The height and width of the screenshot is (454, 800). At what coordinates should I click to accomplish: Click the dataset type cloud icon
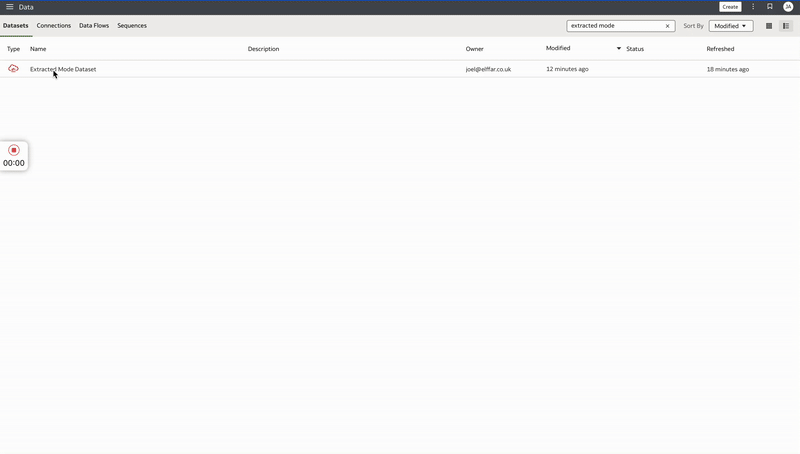(13, 68)
